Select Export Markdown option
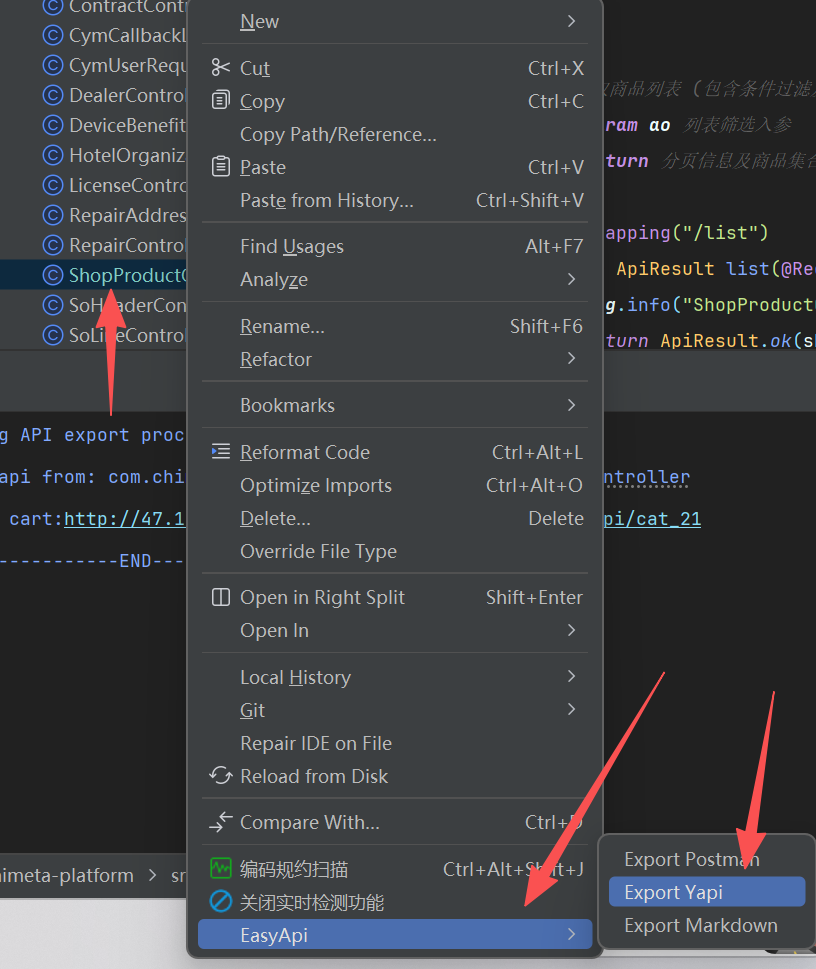The image size is (816, 969). coord(700,925)
